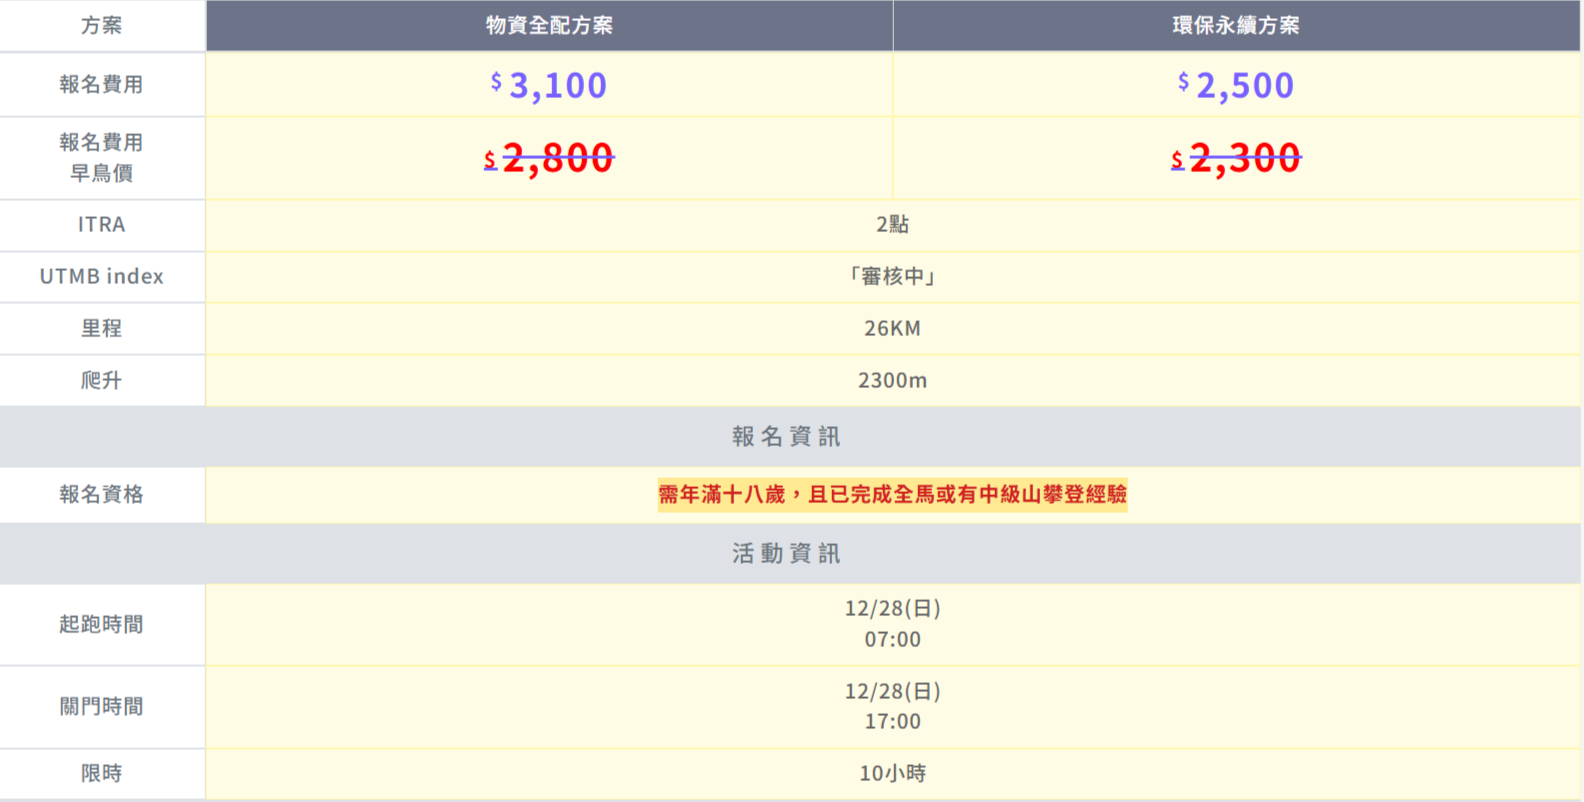Click the 2點 ITRA value
Viewport: 1584px width, 802px height.
(x=892, y=225)
